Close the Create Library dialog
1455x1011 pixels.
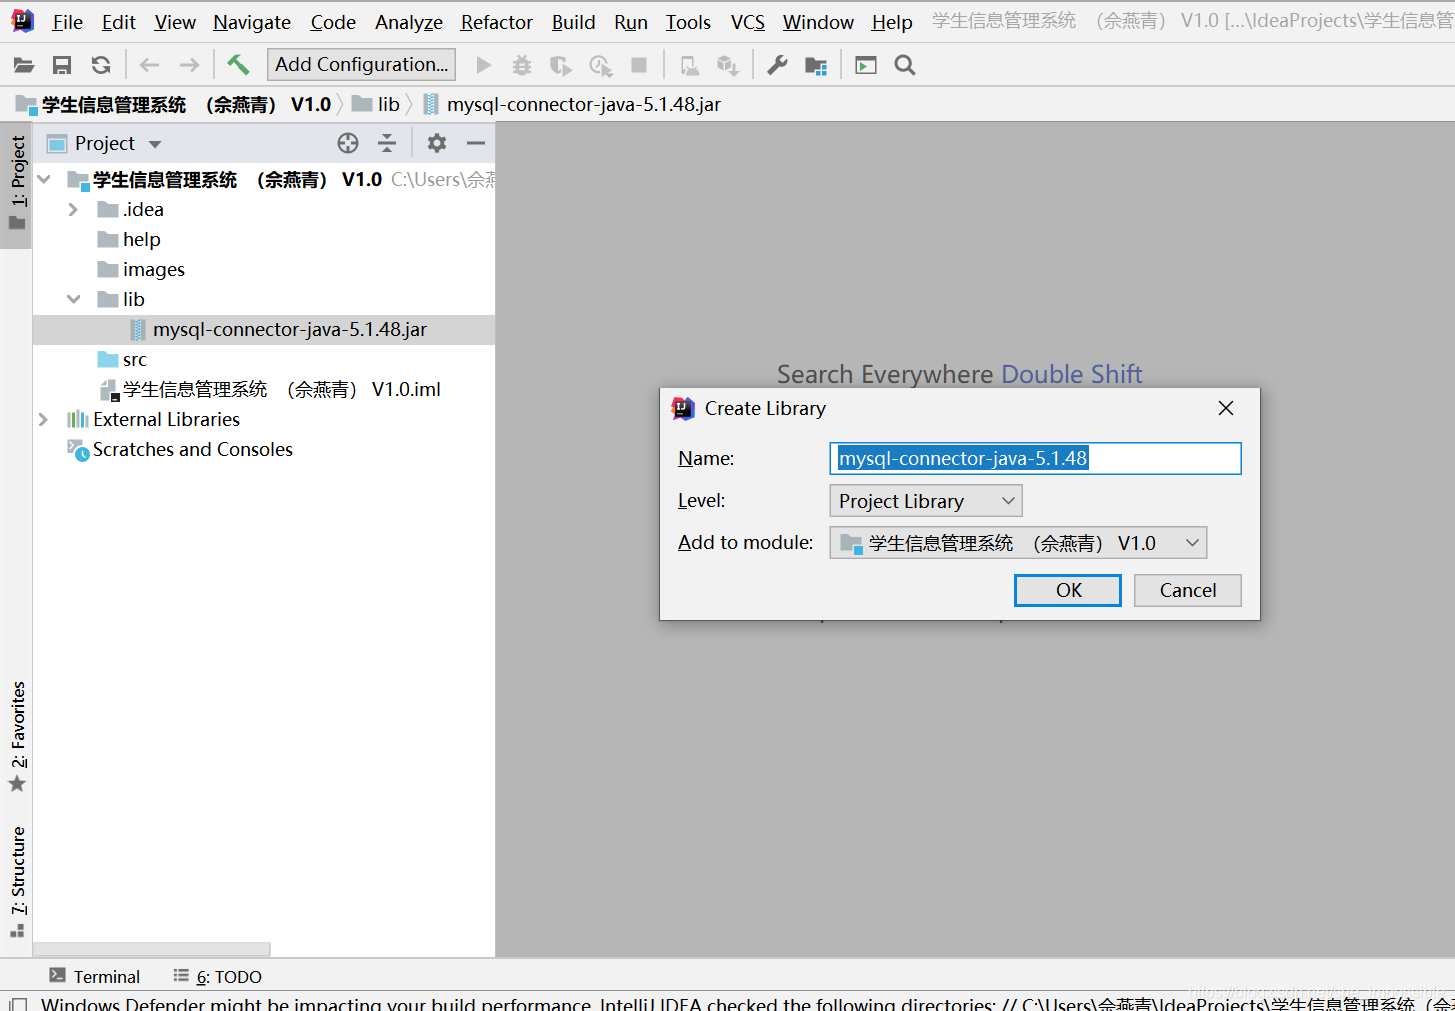(x=1226, y=408)
